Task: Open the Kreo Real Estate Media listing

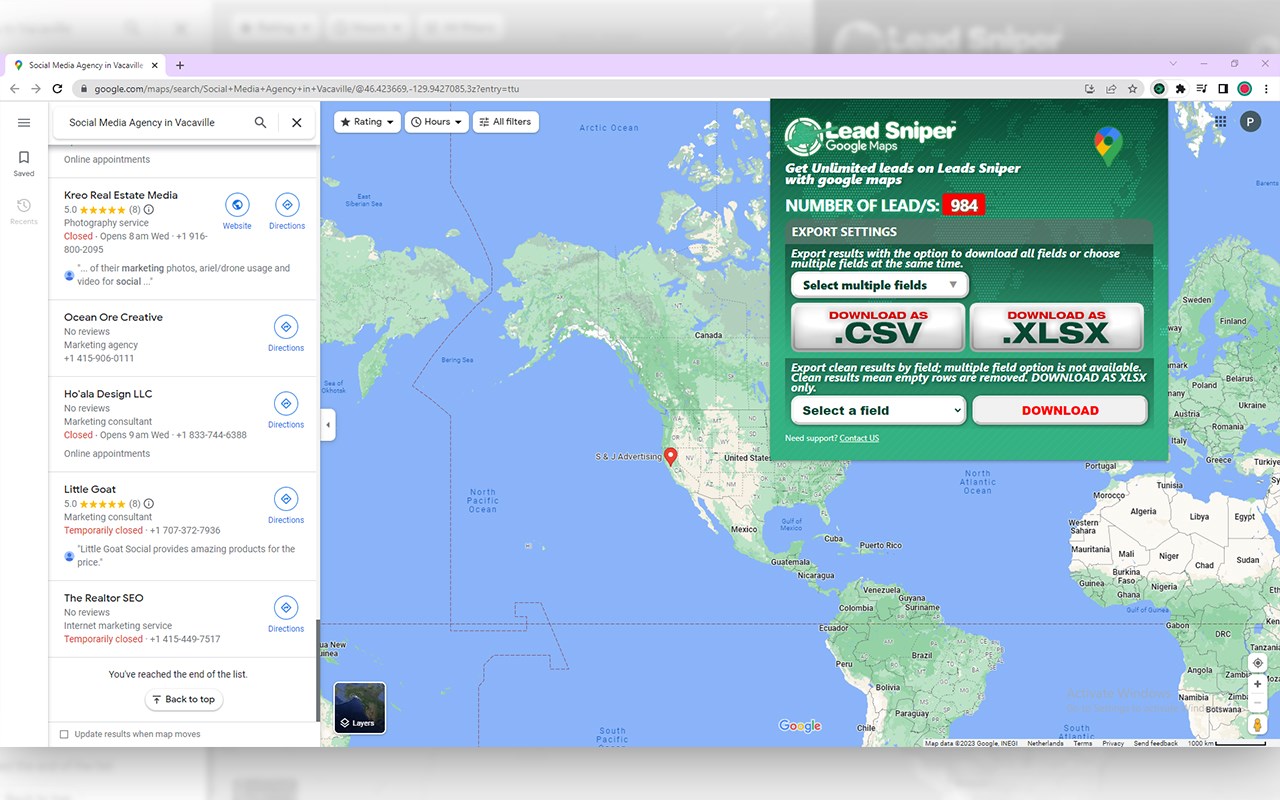Action: coord(121,195)
